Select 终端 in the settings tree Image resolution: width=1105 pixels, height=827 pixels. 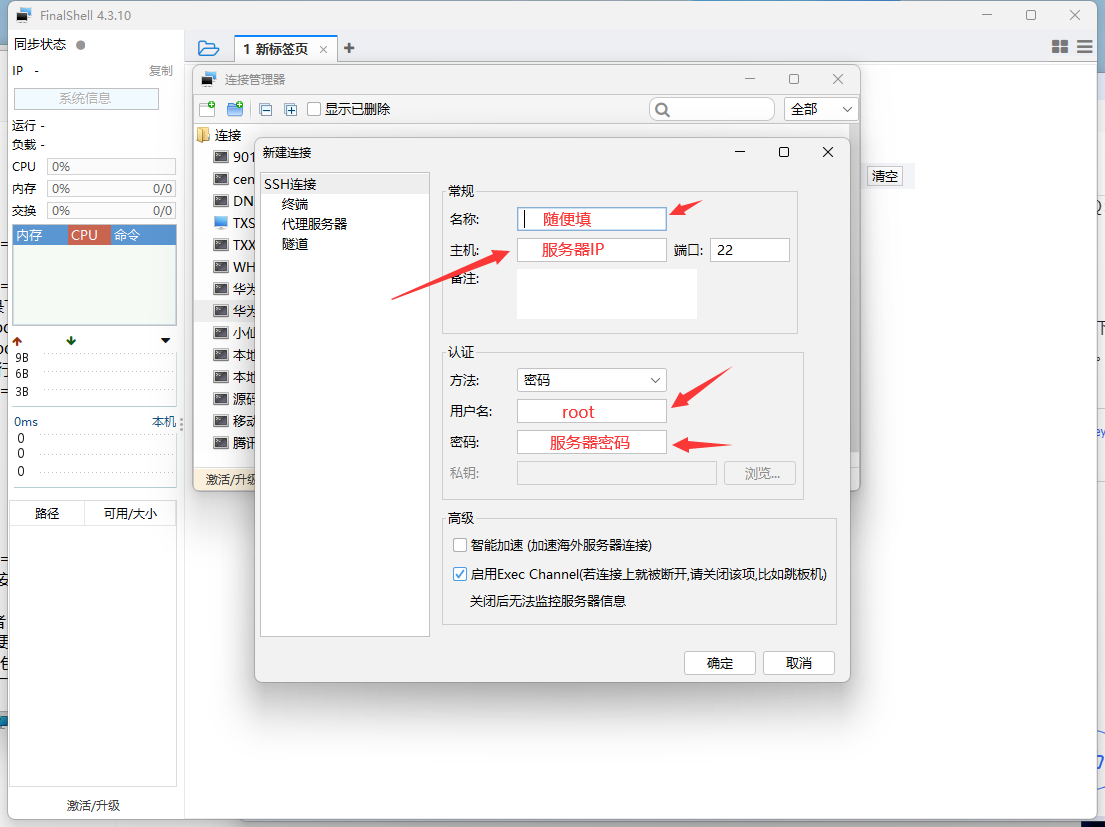click(x=295, y=204)
